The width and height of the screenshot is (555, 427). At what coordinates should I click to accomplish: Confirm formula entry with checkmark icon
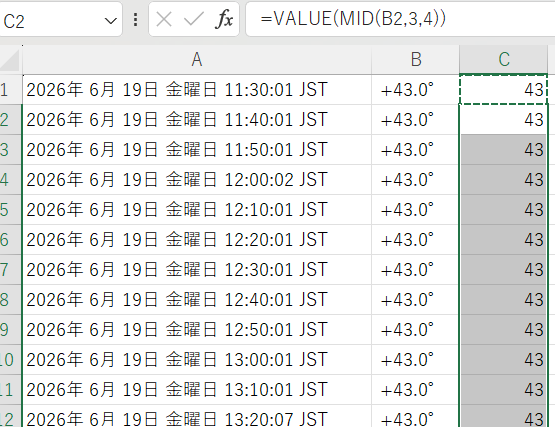click(194, 19)
